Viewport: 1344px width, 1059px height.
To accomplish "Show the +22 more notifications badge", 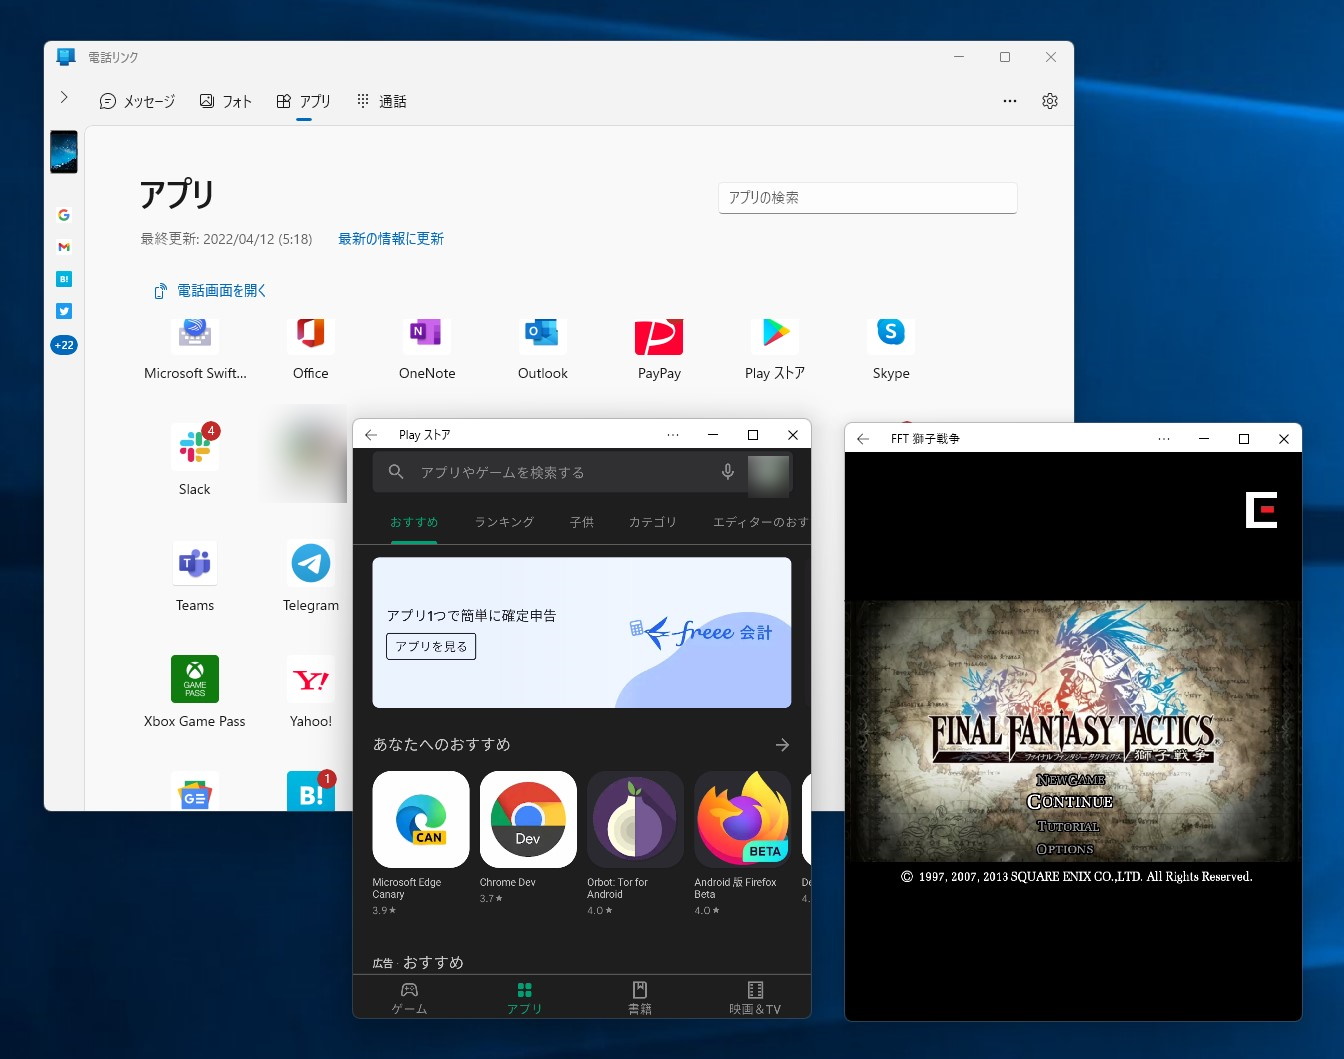I will [x=64, y=345].
